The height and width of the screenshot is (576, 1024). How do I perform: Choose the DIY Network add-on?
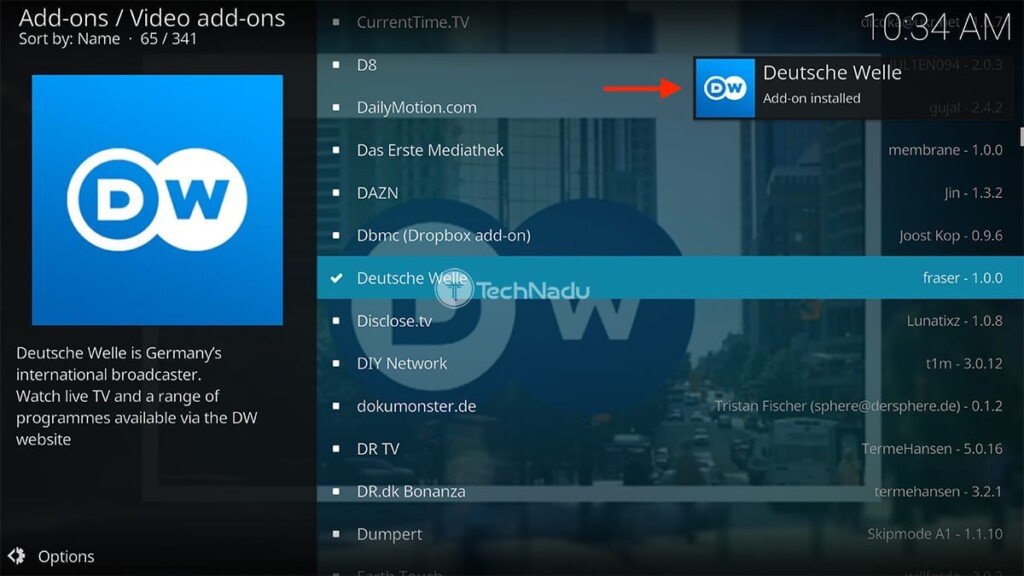tap(670, 363)
